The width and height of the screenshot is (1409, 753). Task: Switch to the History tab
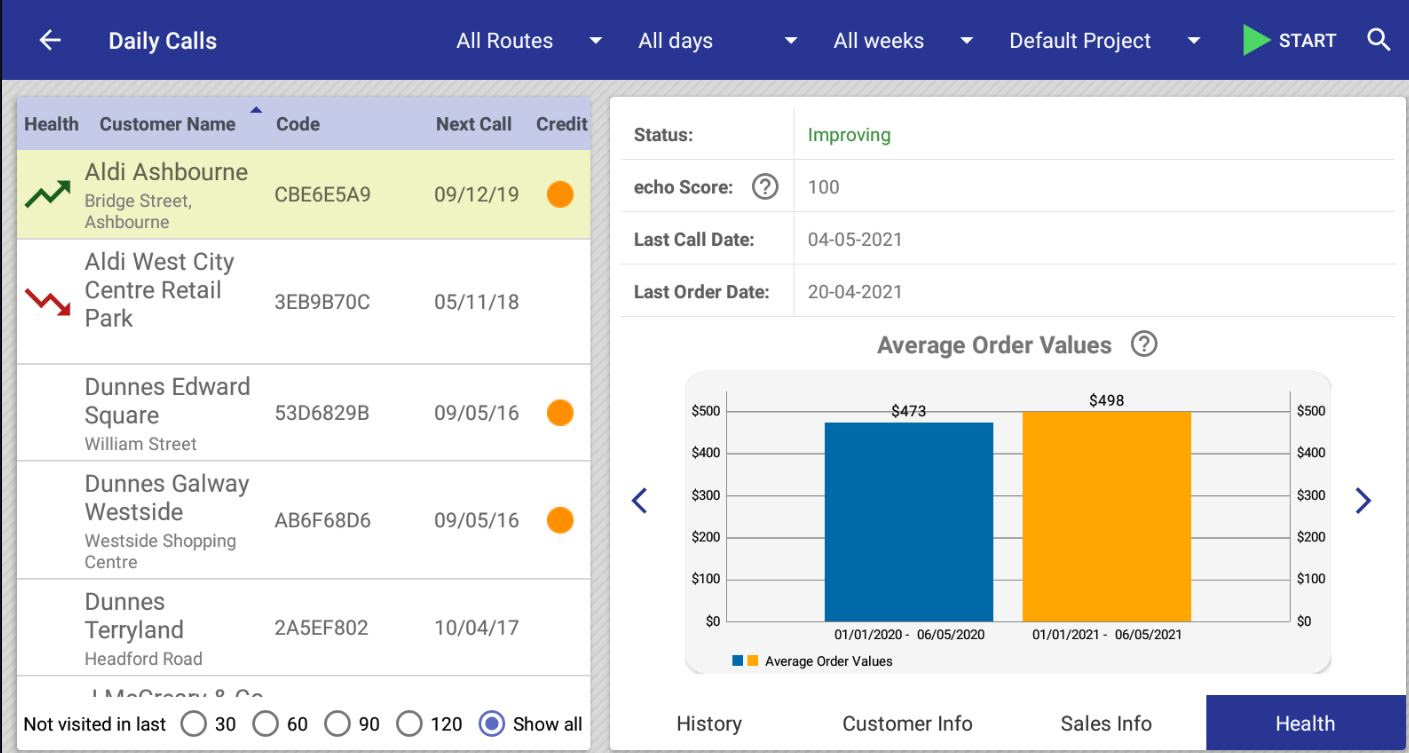click(709, 723)
